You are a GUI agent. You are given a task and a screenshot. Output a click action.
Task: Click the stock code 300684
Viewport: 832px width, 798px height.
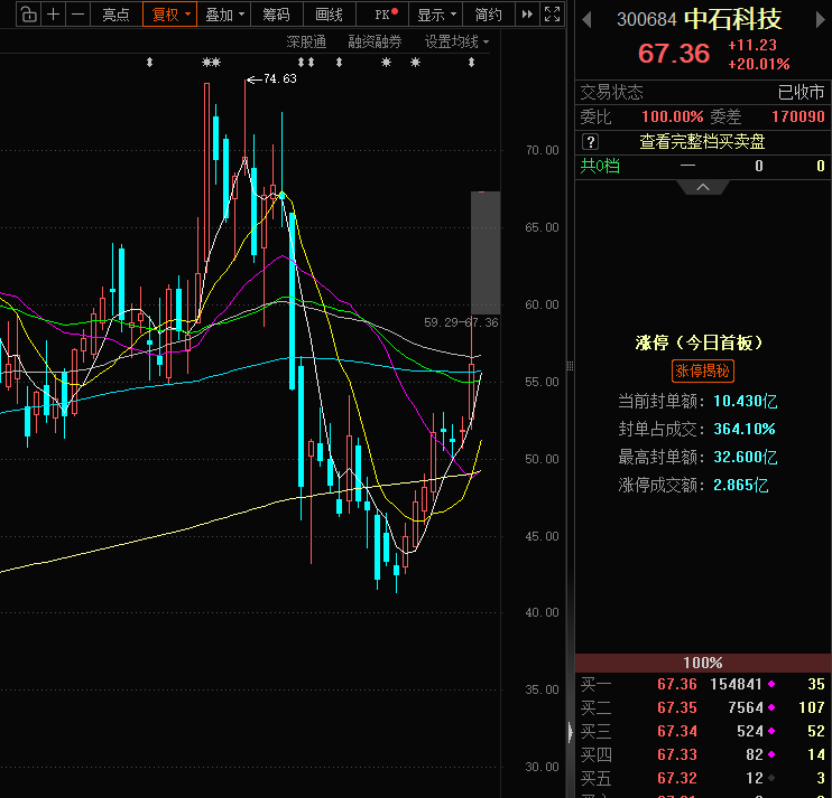pos(646,20)
